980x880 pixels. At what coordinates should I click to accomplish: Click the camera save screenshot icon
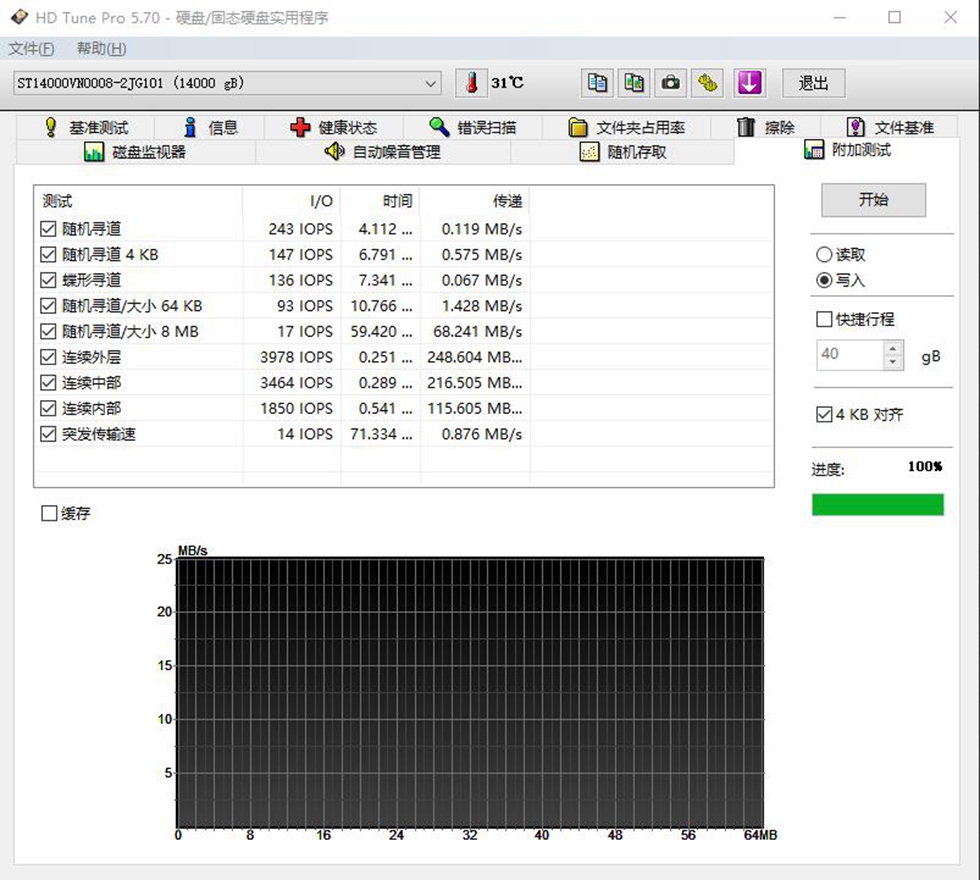(x=671, y=83)
